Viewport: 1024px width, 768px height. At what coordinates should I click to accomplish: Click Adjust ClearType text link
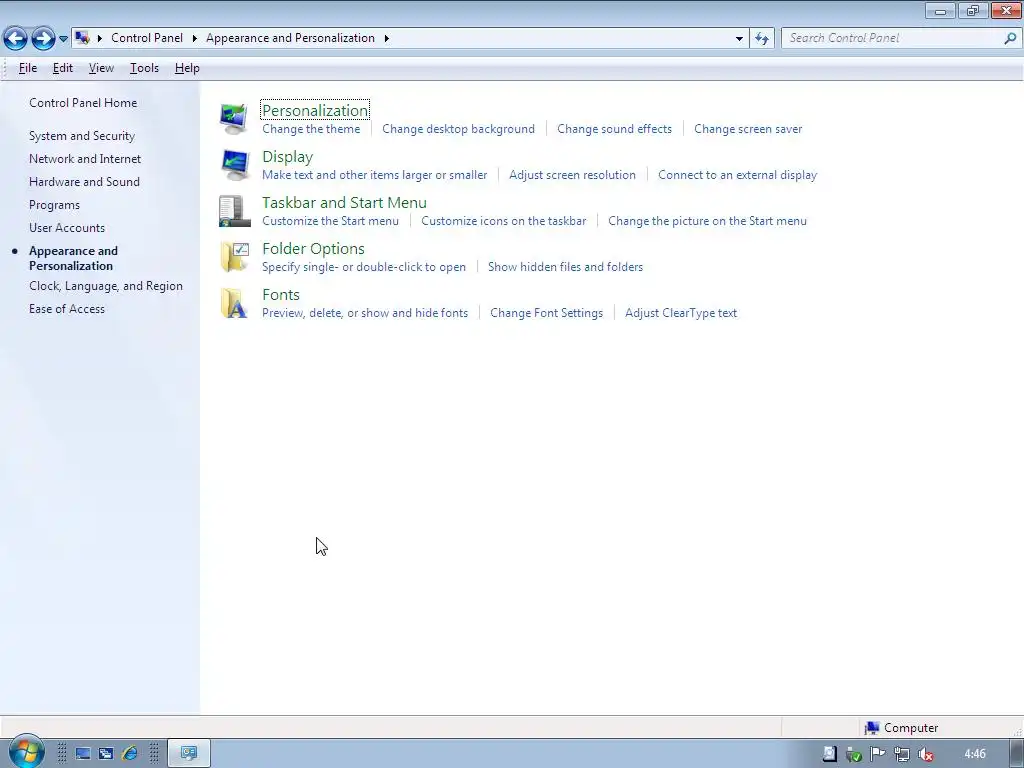pyautogui.click(x=681, y=313)
